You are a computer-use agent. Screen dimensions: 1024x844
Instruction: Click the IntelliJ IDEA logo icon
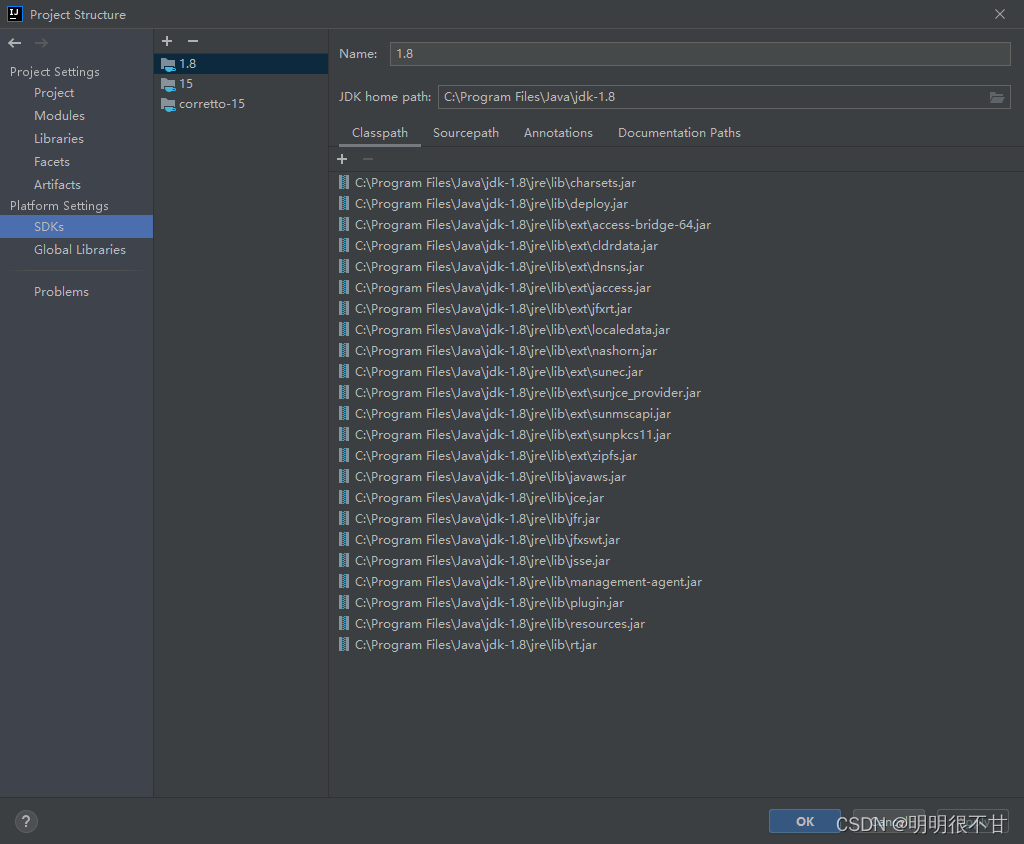[x=14, y=14]
